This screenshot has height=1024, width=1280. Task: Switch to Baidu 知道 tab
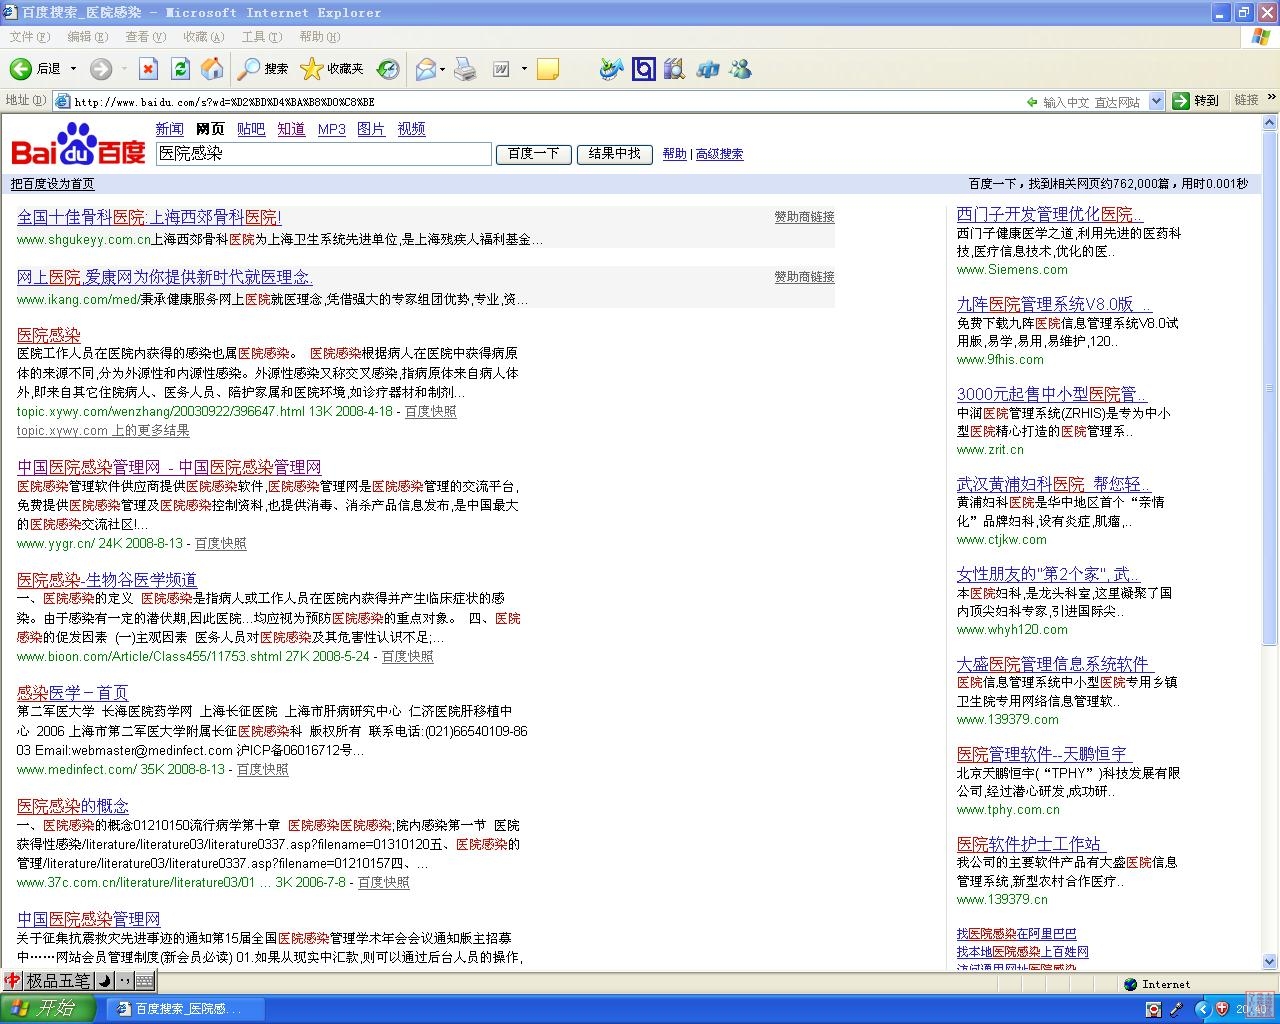point(291,129)
